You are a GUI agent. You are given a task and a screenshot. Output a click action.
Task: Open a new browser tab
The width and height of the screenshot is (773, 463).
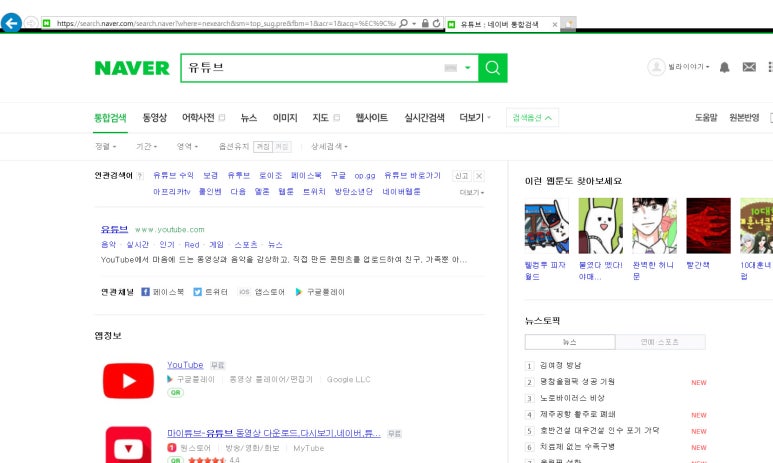click(568, 24)
